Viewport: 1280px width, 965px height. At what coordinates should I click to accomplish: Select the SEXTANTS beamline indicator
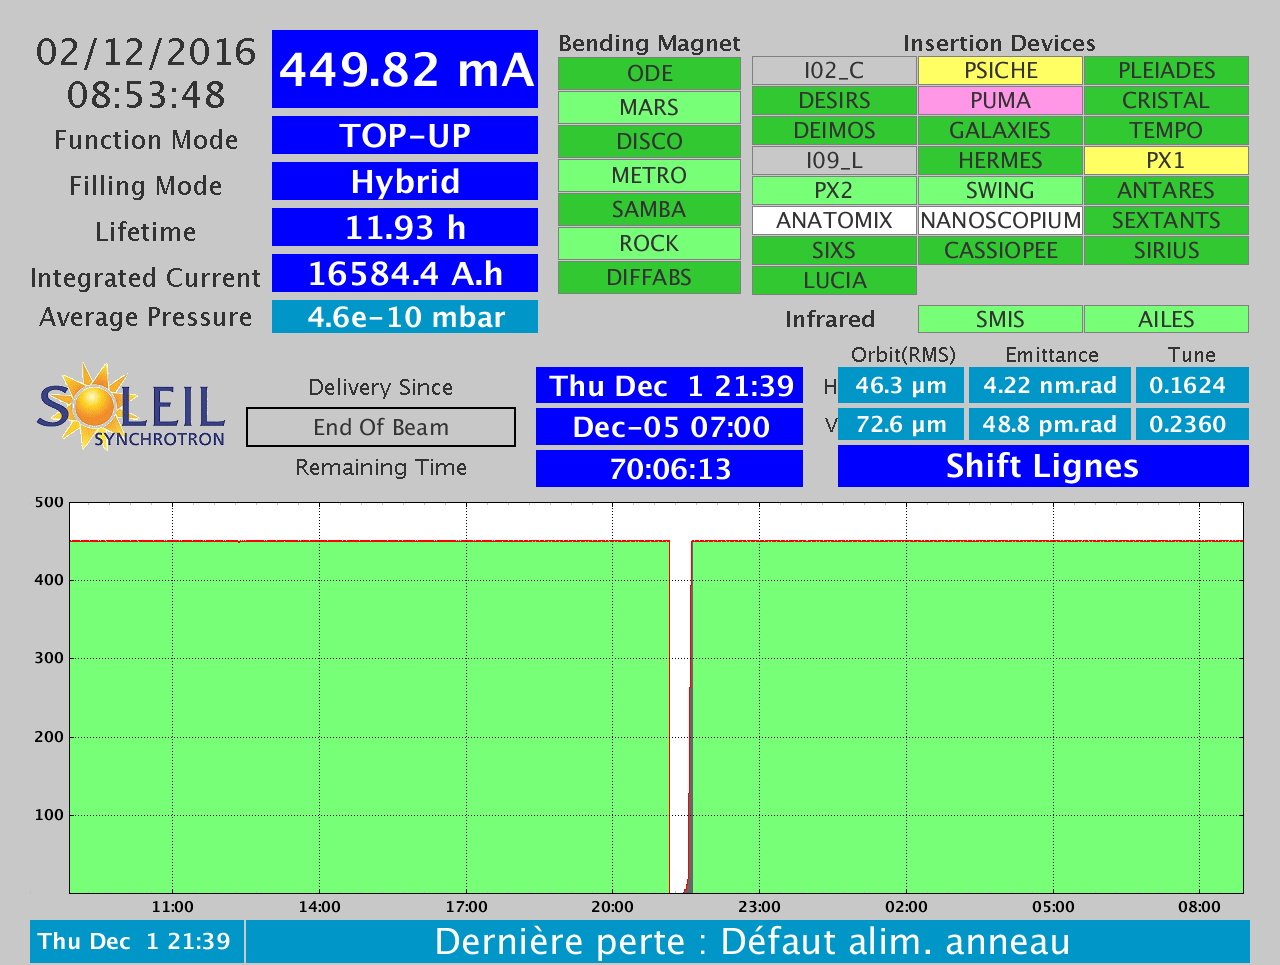coord(1166,220)
